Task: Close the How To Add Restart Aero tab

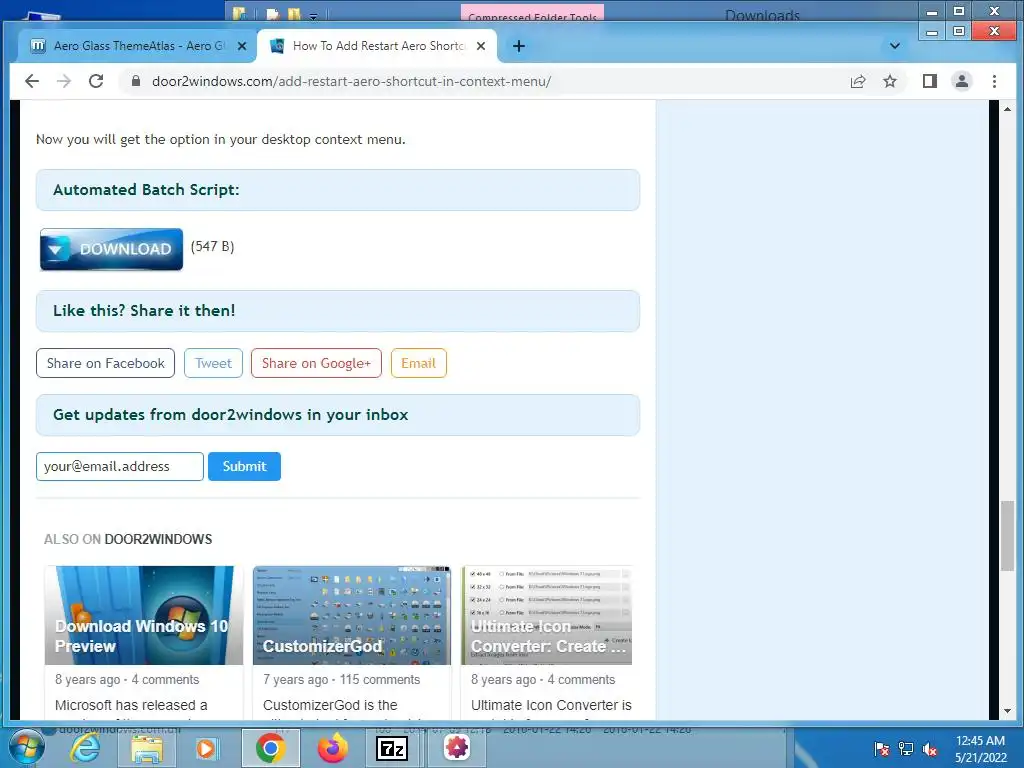Action: coord(481,46)
